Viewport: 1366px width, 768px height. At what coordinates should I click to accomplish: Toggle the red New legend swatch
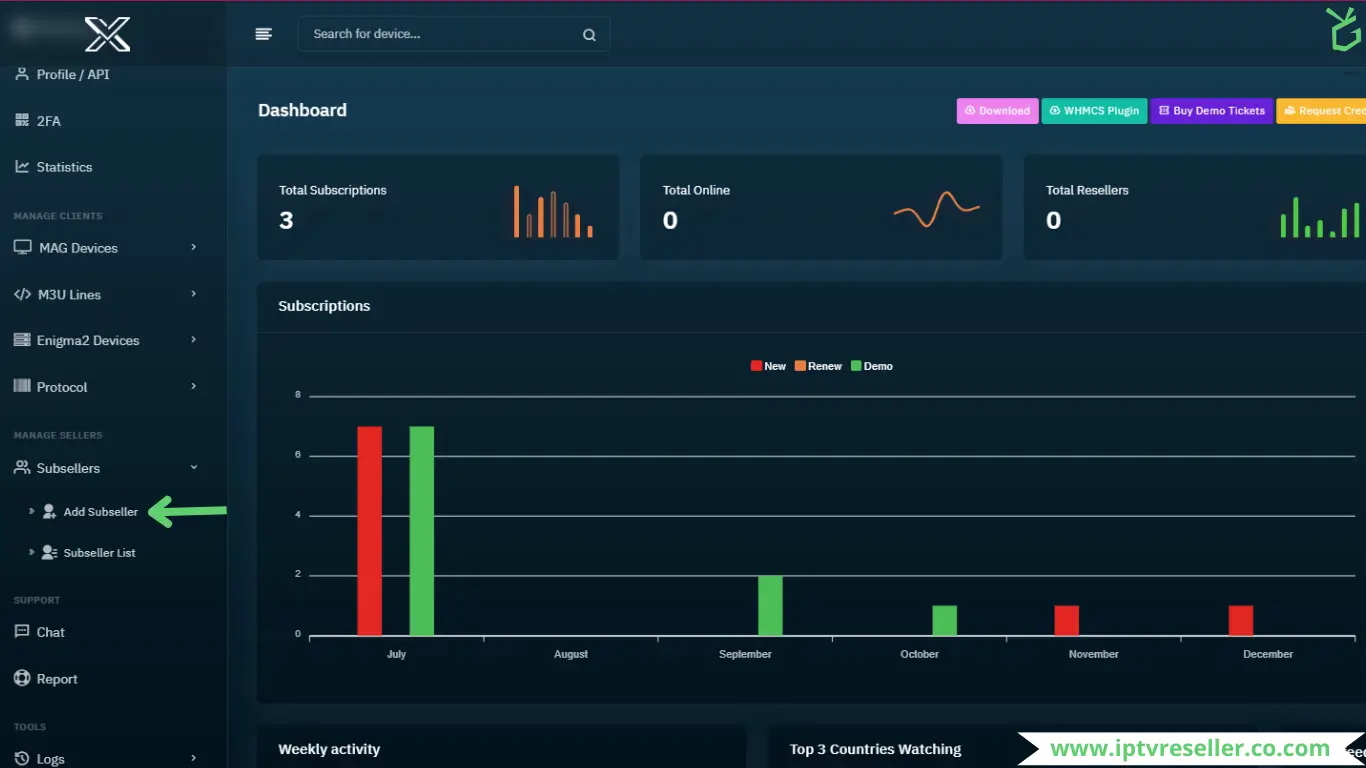(x=756, y=366)
